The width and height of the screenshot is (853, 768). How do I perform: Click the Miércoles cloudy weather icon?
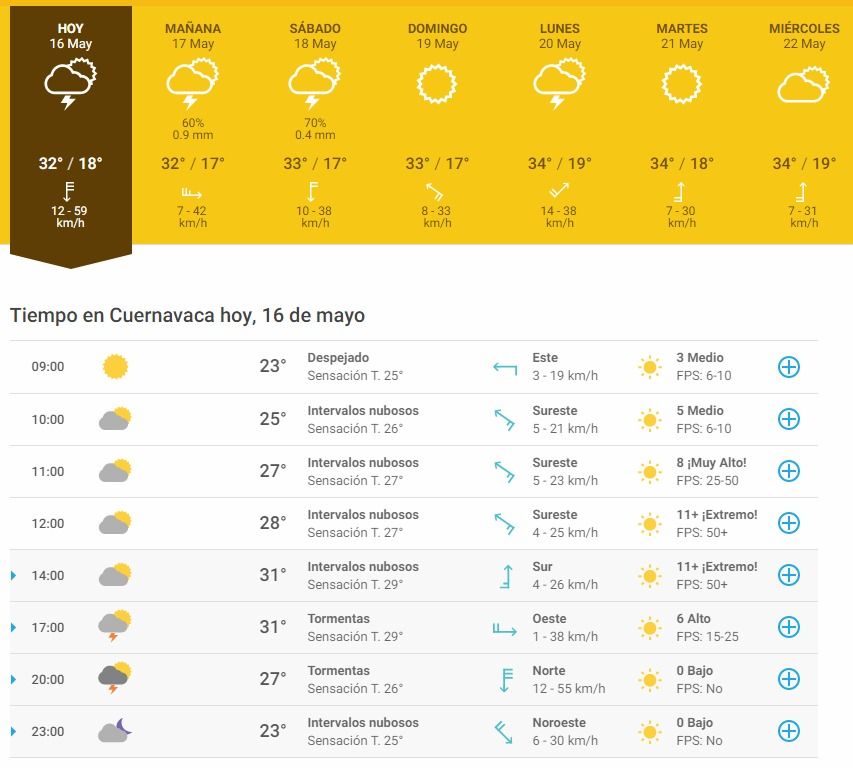pos(803,85)
